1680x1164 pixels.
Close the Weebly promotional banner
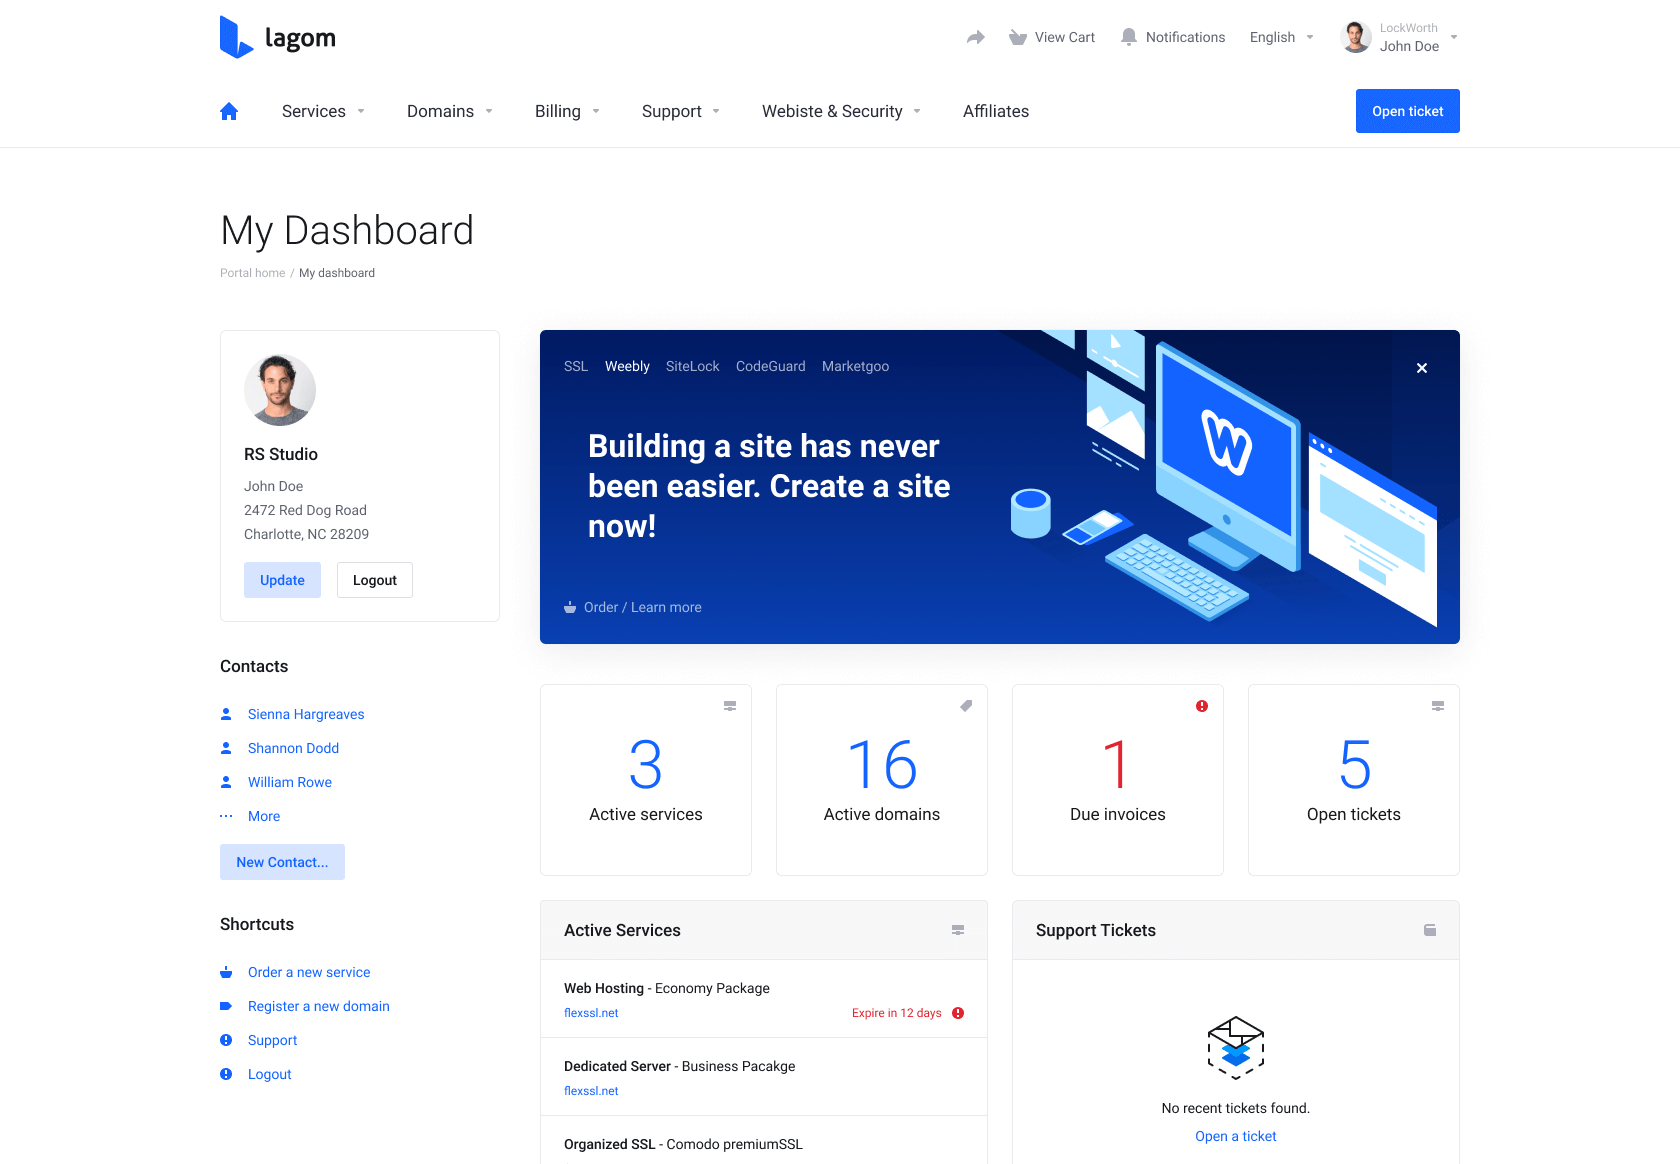pyautogui.click(x=1422, y=368)
